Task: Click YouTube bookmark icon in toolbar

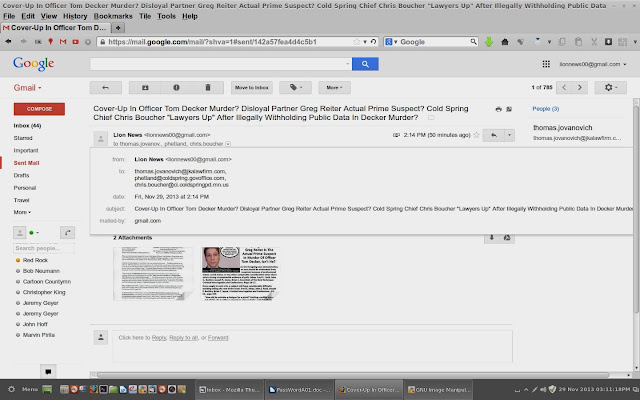Action: click(76, 42)
